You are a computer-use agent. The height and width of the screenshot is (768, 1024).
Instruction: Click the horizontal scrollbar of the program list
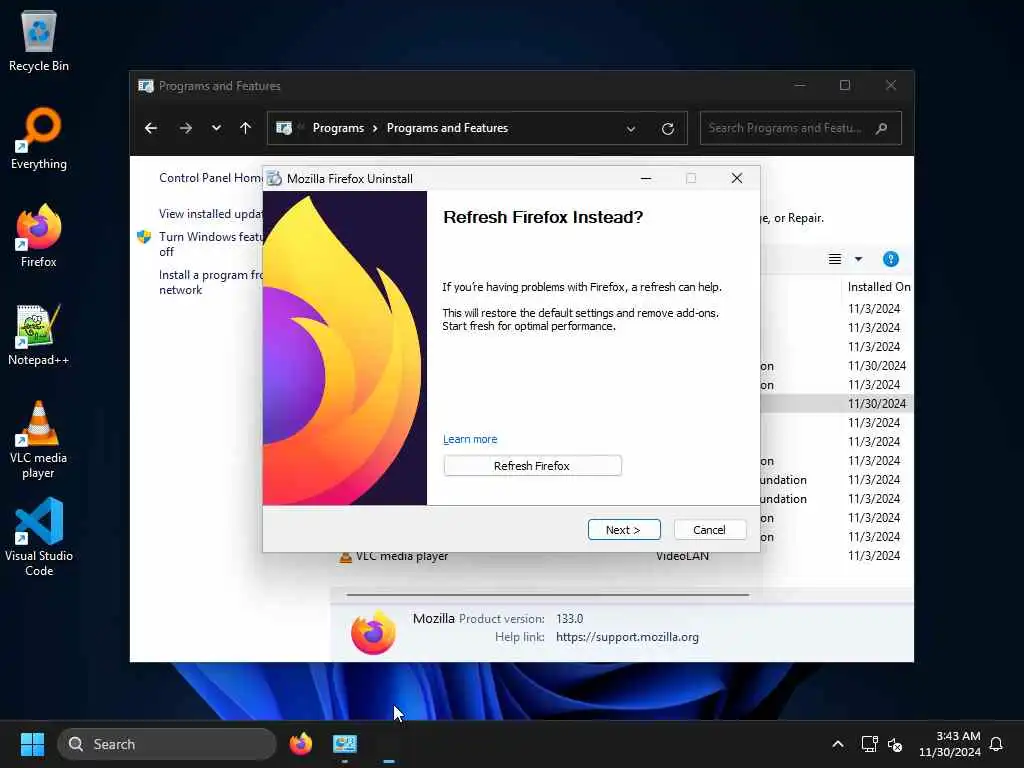click(547, 595)
